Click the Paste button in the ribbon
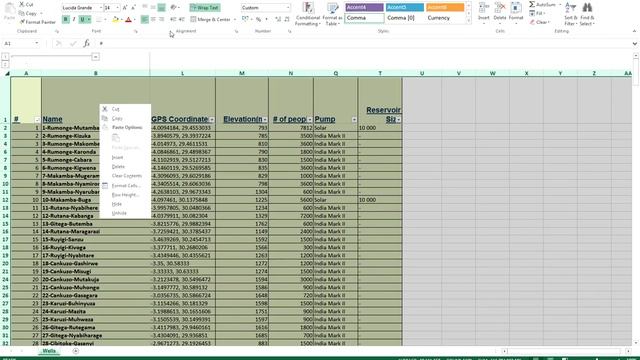The image size is (640, 360). (9, 12)
